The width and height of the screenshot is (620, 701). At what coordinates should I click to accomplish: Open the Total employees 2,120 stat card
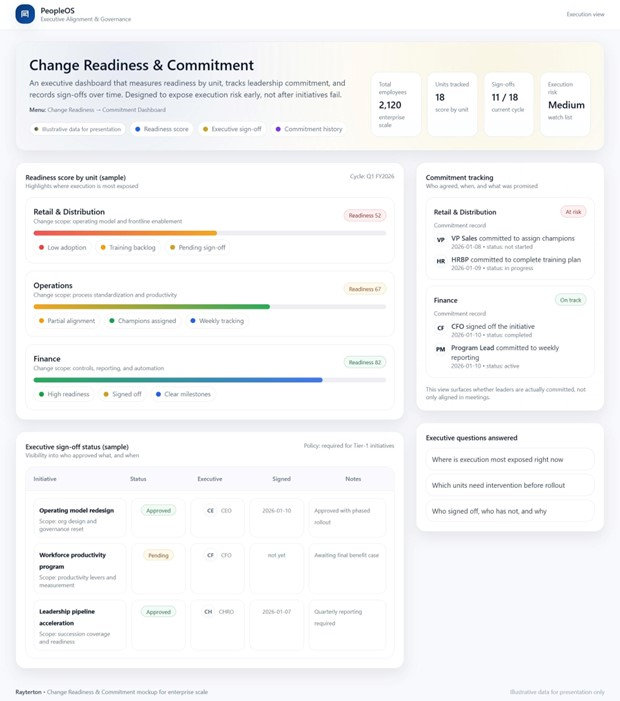(x=396, y=105)
